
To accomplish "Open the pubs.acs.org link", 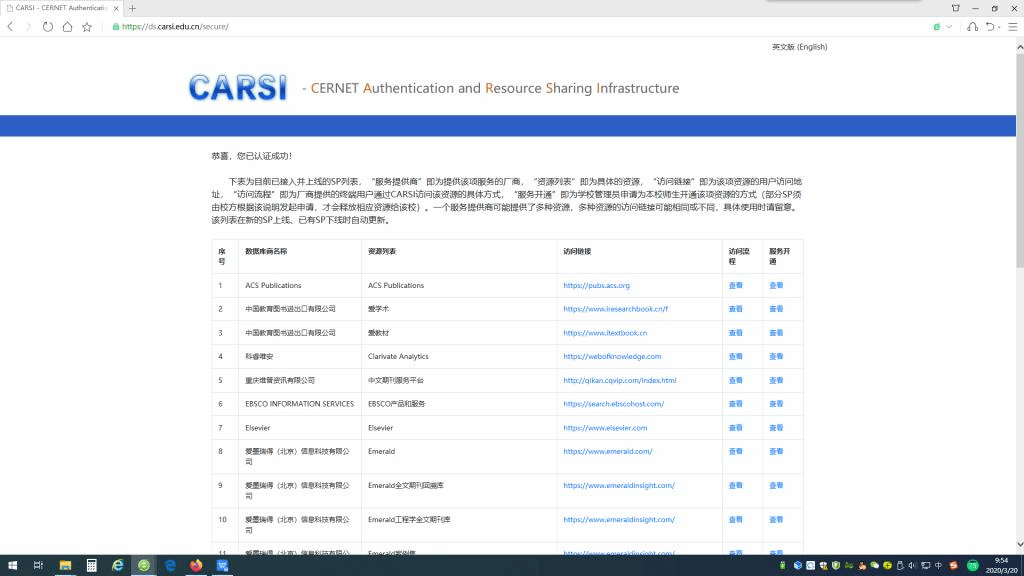I will 596,286.
